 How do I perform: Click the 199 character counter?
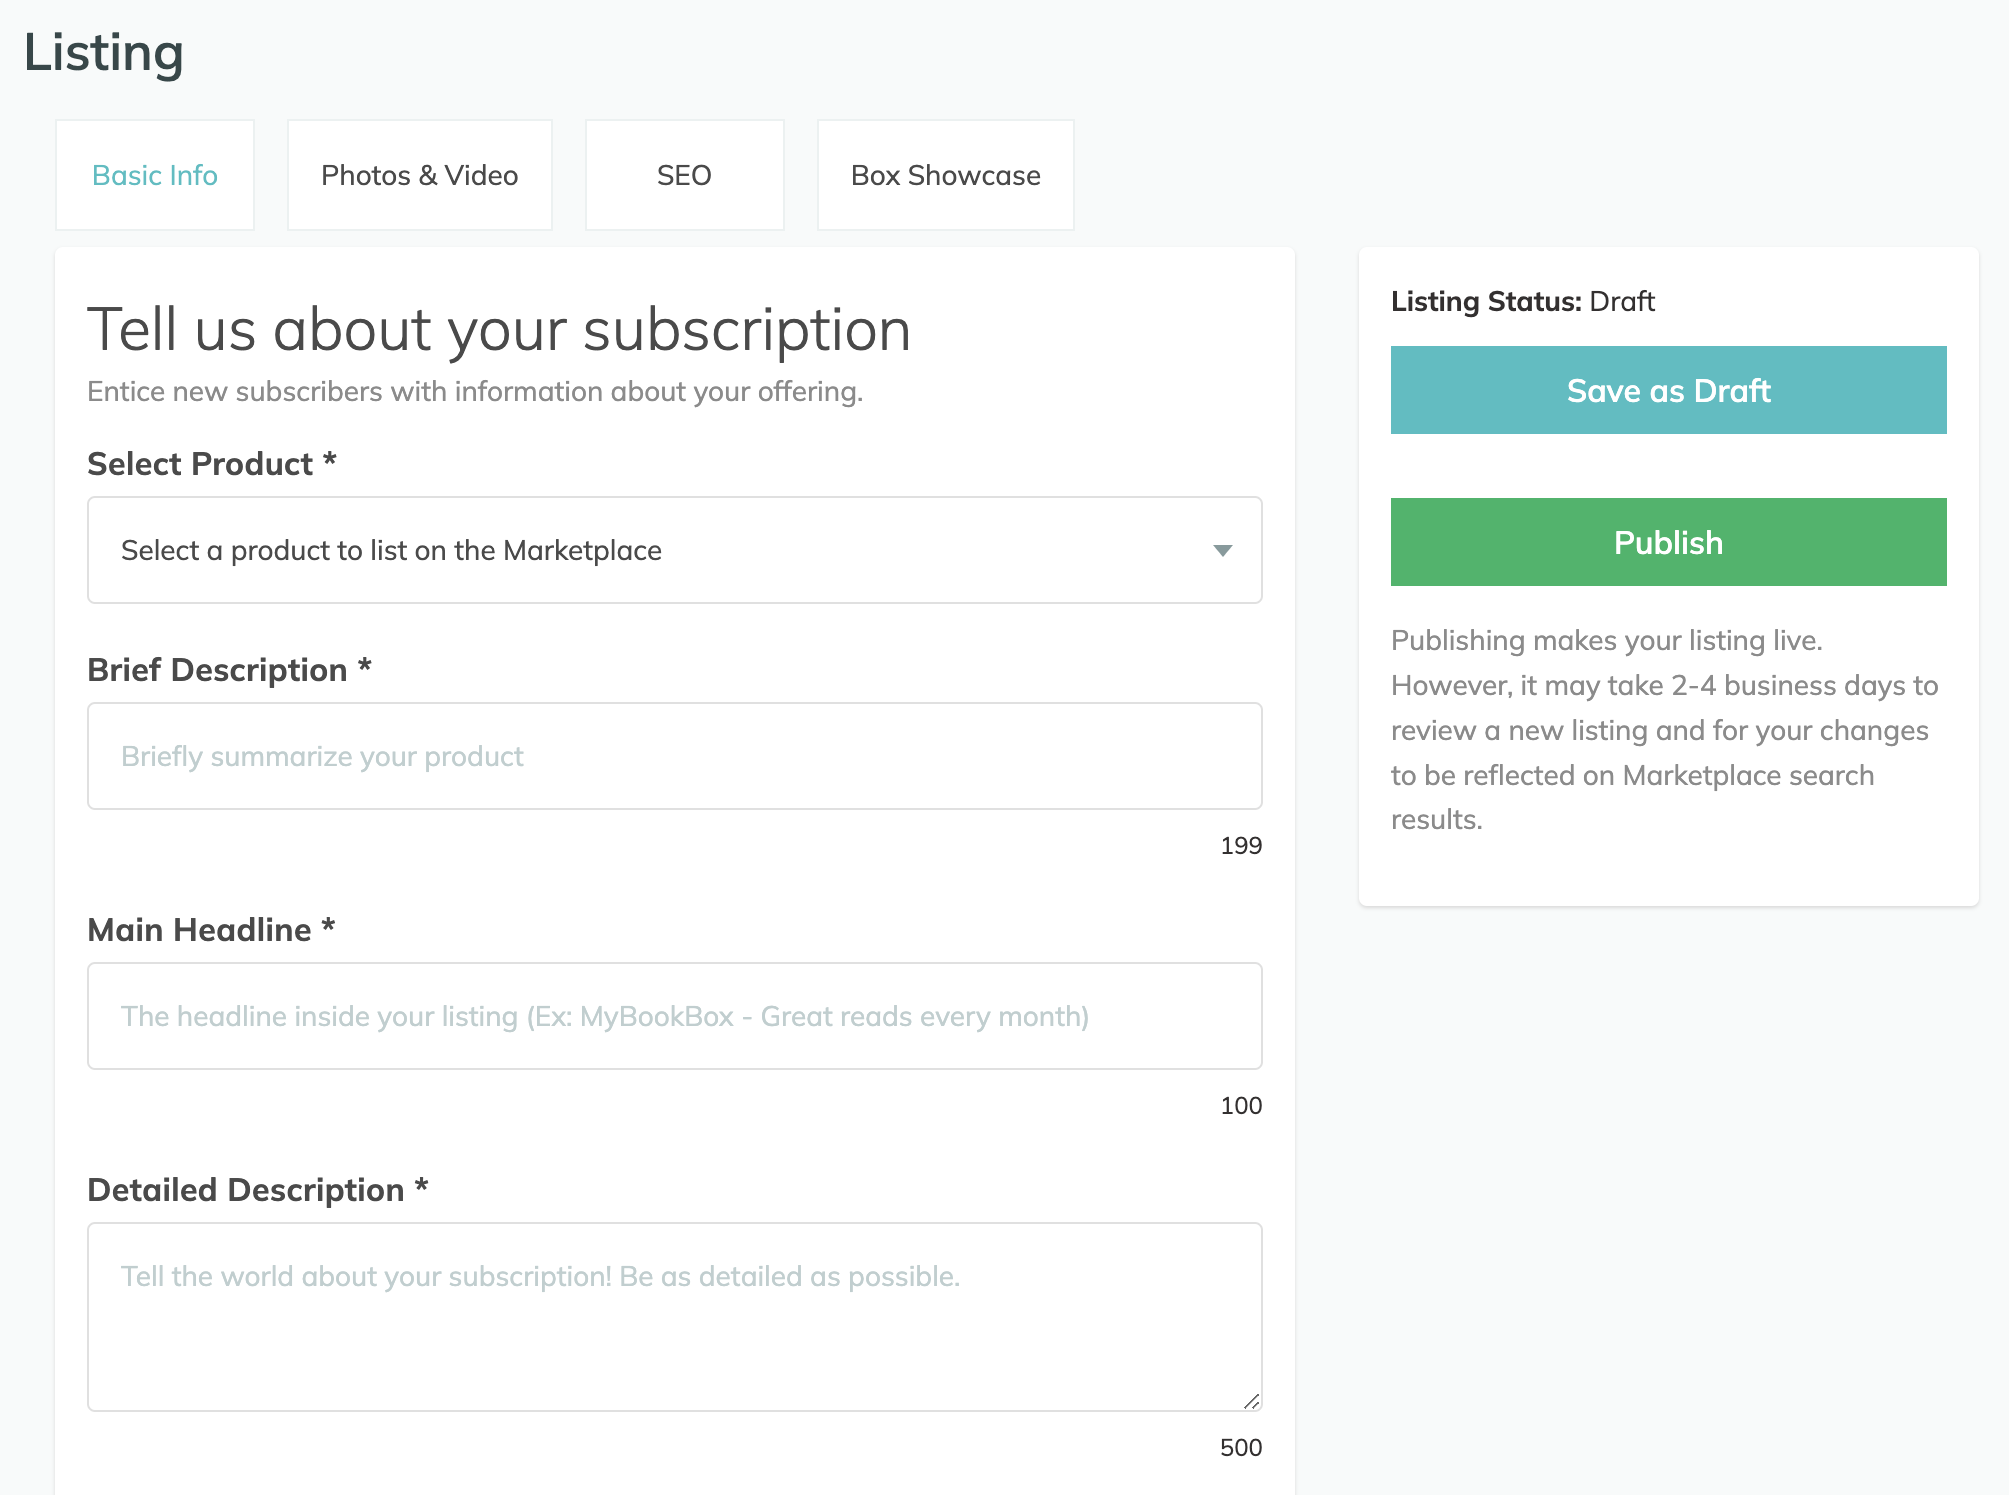1240,846
